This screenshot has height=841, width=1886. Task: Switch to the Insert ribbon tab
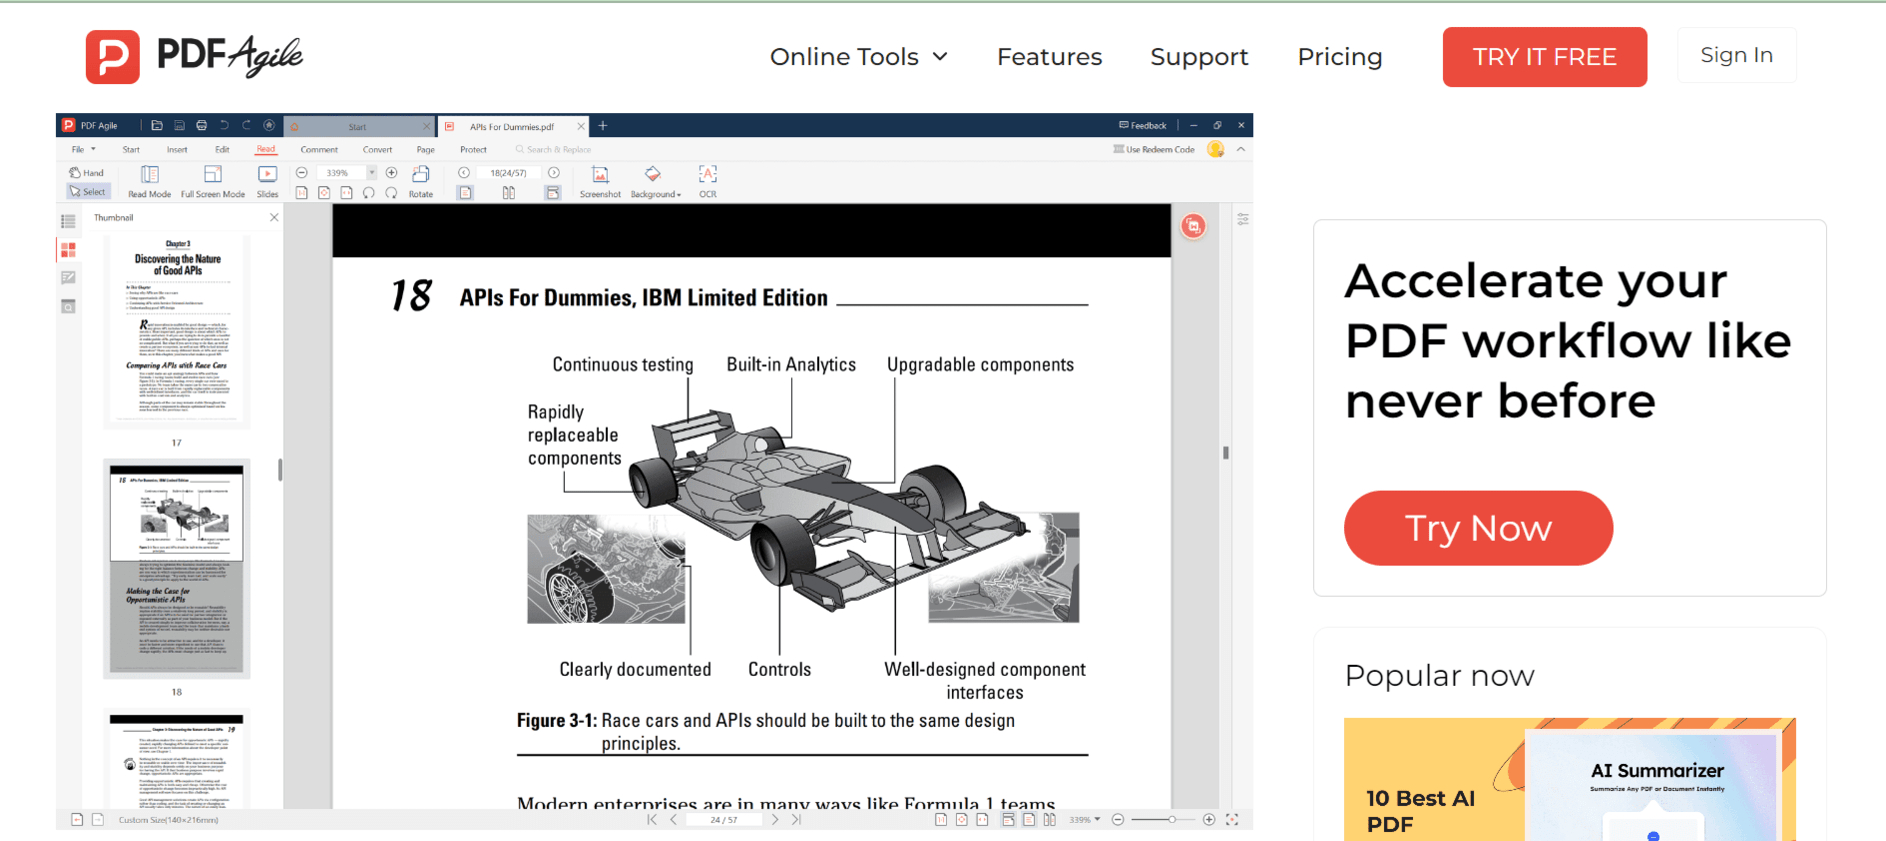(177, 150)
